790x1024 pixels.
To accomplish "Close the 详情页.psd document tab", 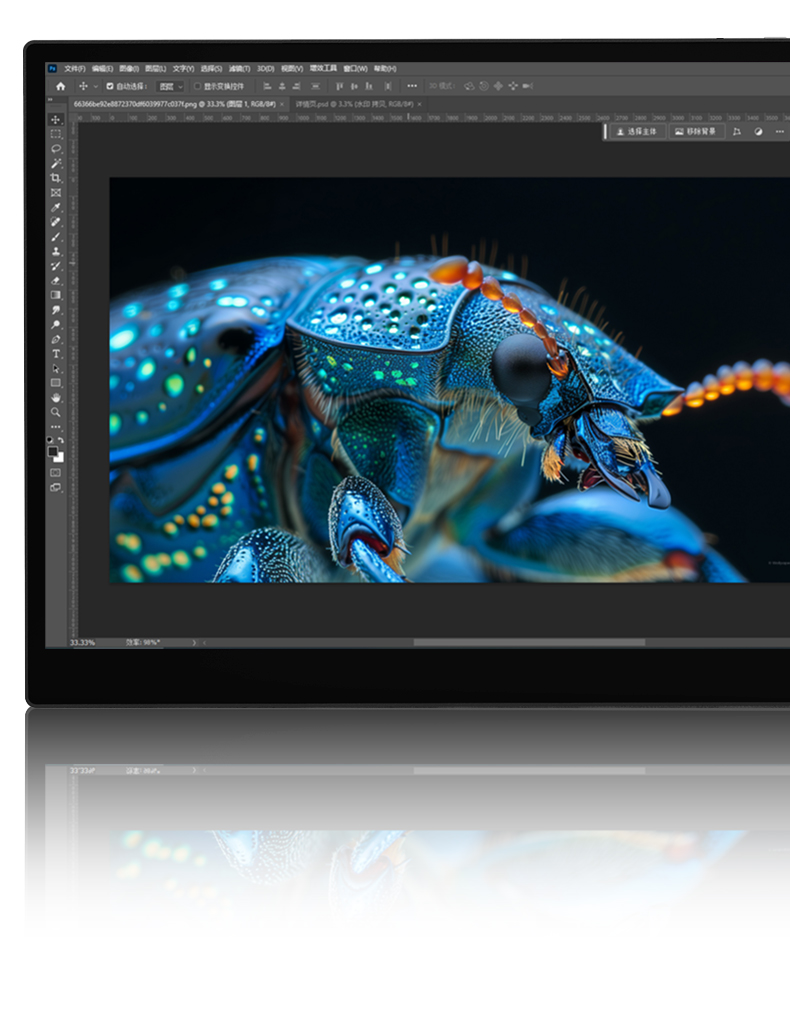I will coord(419,104).
